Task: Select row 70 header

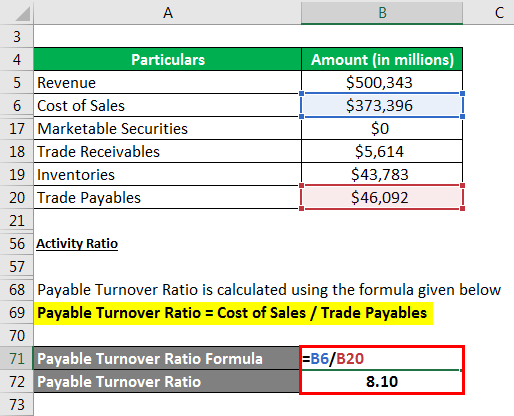Action: coord(17,335)
